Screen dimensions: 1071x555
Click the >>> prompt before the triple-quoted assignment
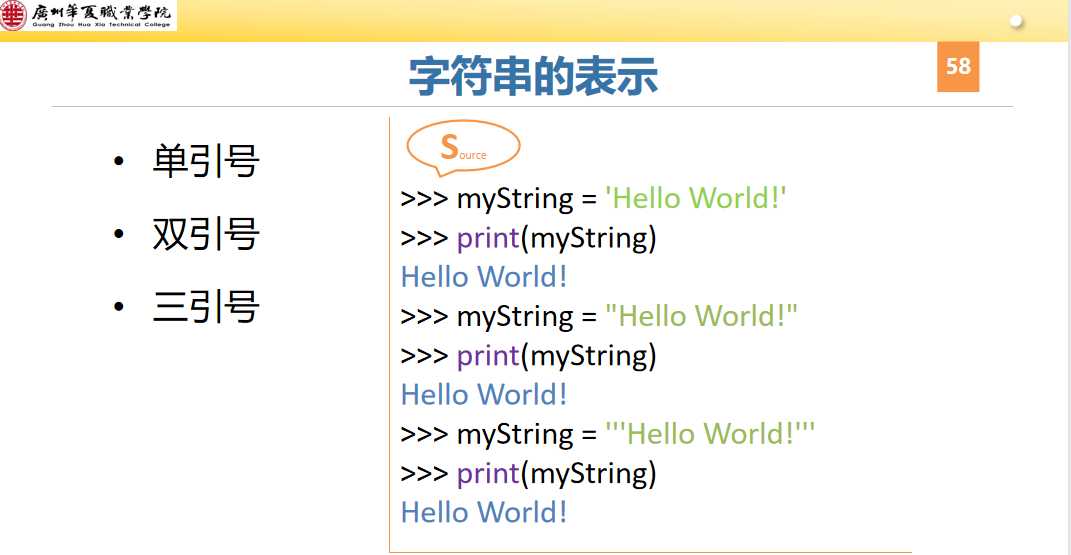pyautogui.click(x=424, y=435)
